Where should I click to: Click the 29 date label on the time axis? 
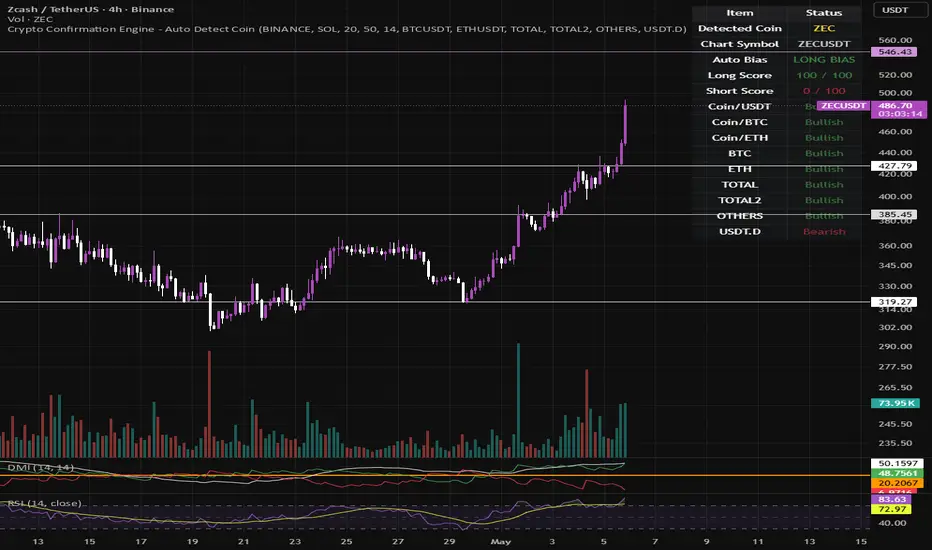coord(449,541)
